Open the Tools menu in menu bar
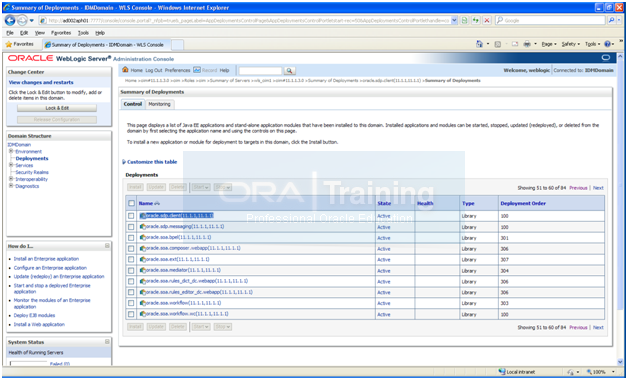The width and height of the screenshot is (628, 380). [83, 33]
